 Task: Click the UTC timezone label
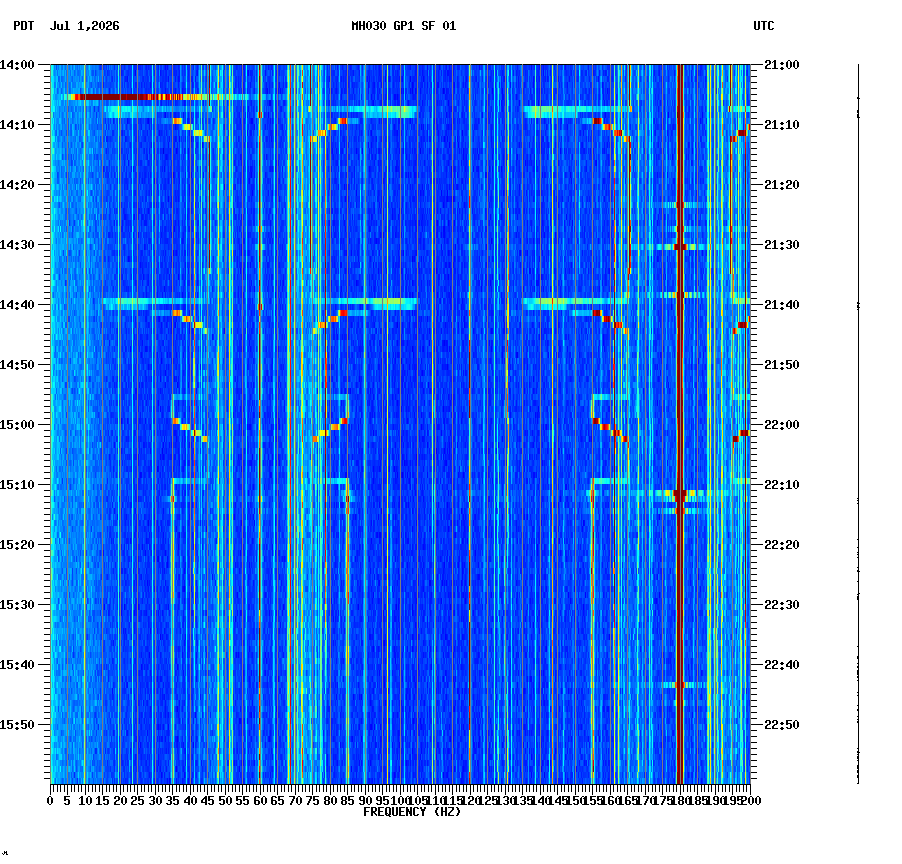click(764, 26)
